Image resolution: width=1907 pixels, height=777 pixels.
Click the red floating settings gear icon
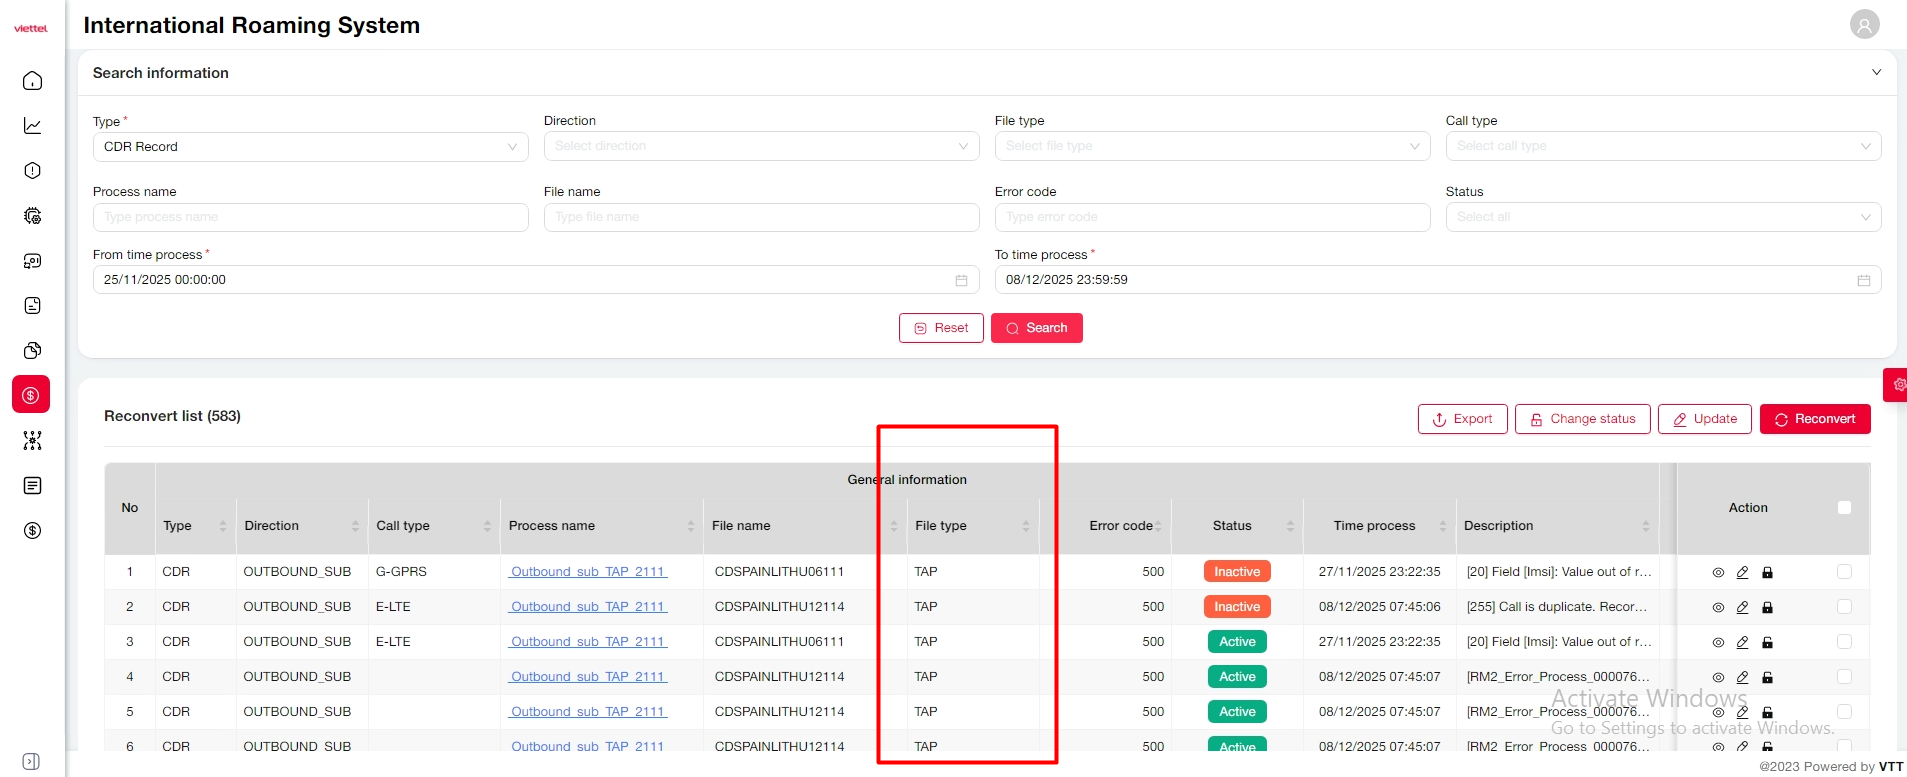coord(1898,385)
